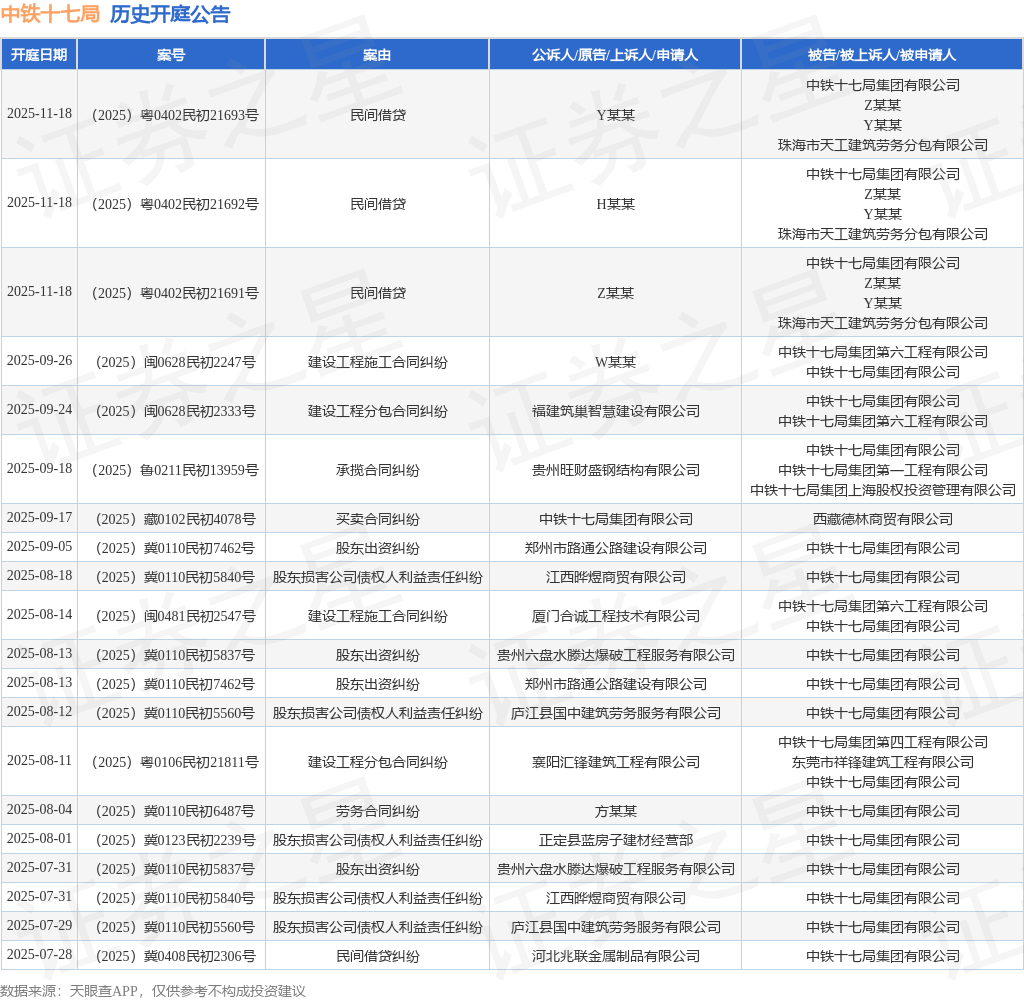
Task: Click the 中铁十七局 orange title text
Action: tap(50, 14)
